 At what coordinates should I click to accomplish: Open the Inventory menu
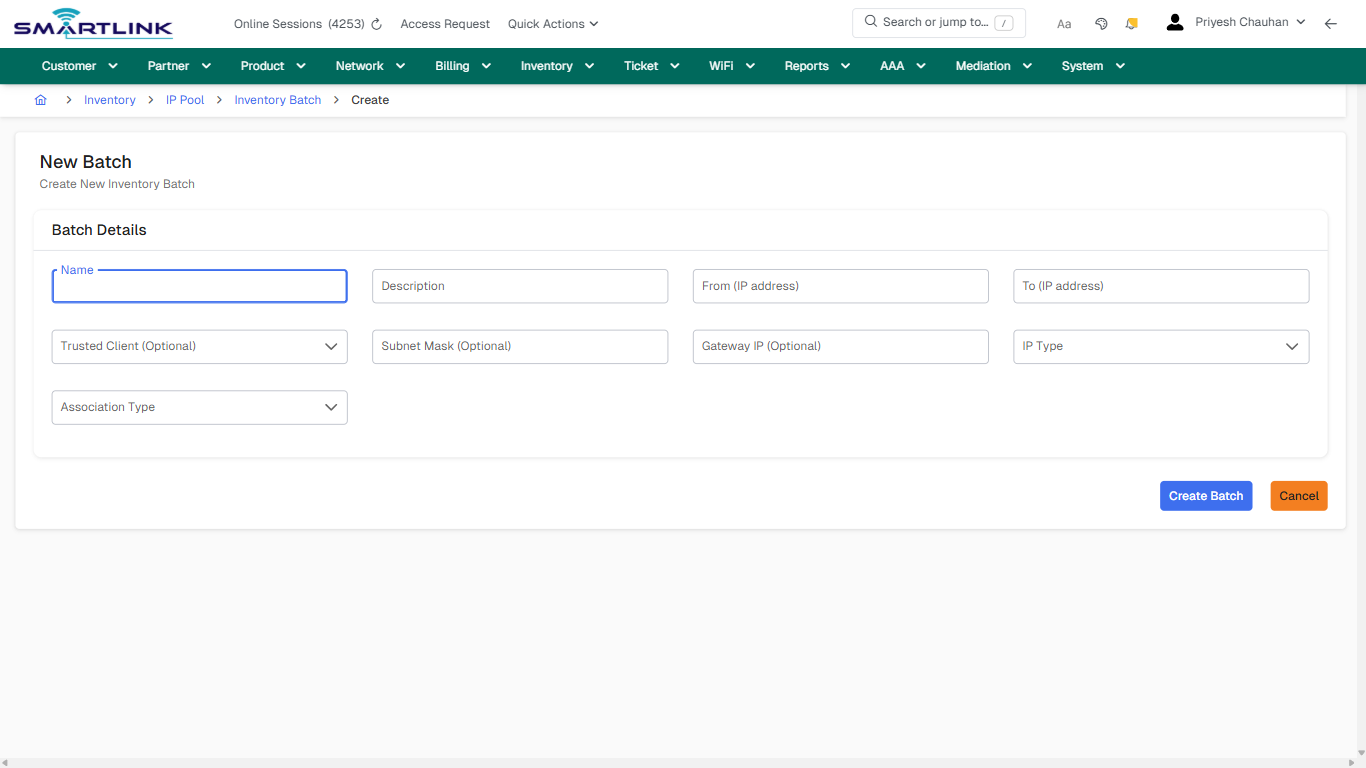click(556, 66)
